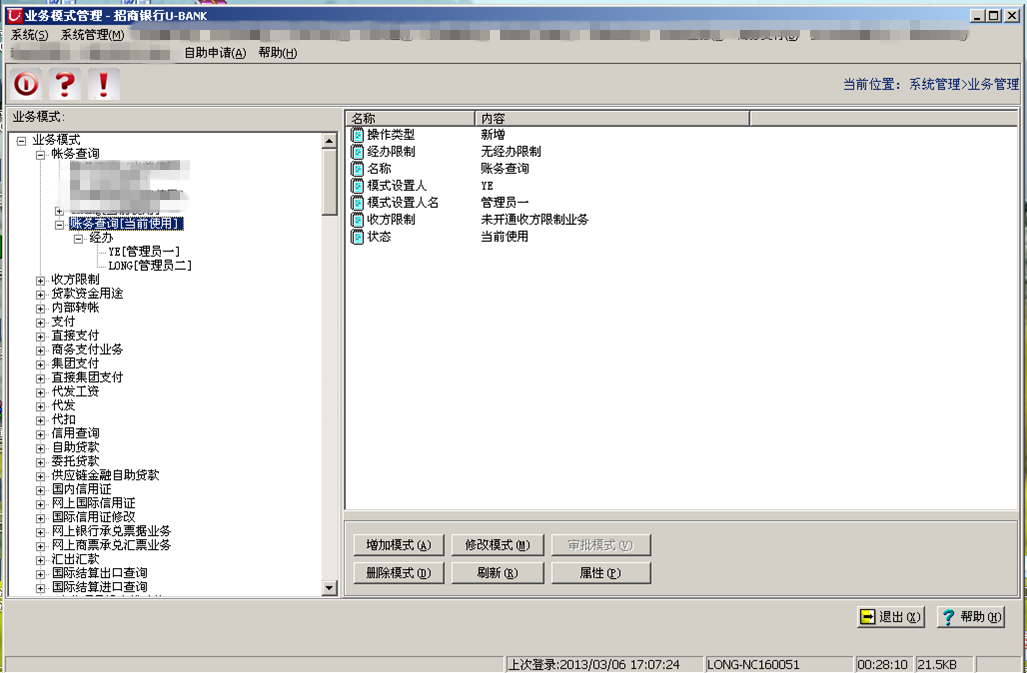1027x673 pixels.
Task: Collapse the 经办 tree node
Action: click(x=79, y=239)
